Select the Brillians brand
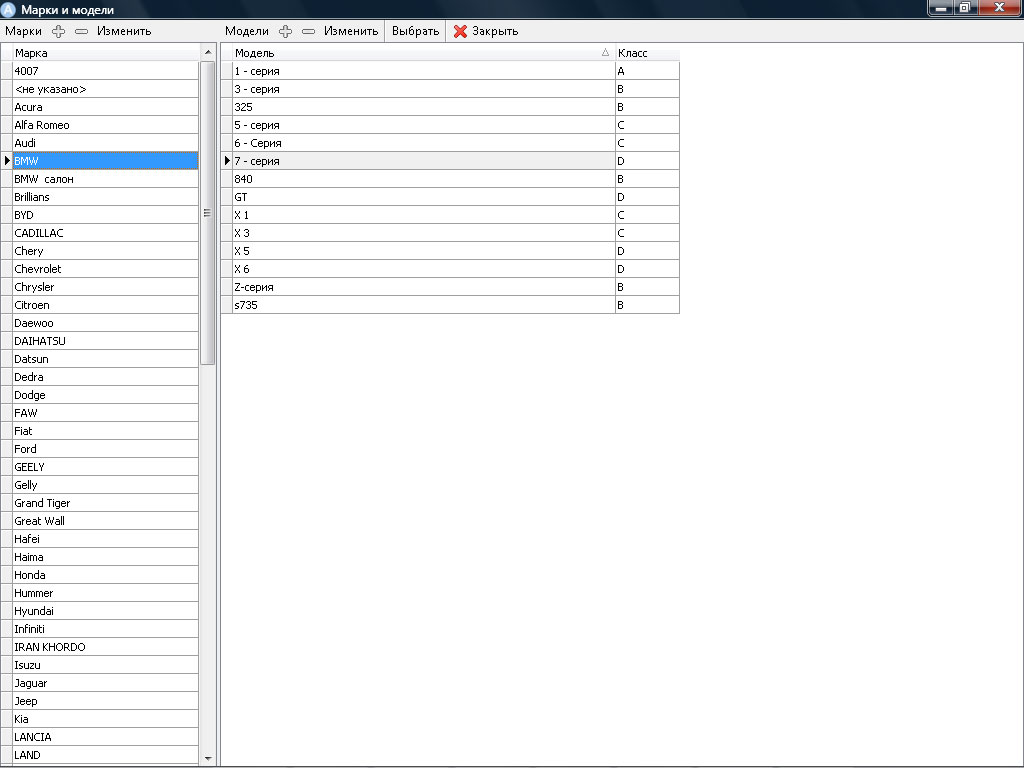Screen dimensions: 1024x768 (x=105, y=197)
